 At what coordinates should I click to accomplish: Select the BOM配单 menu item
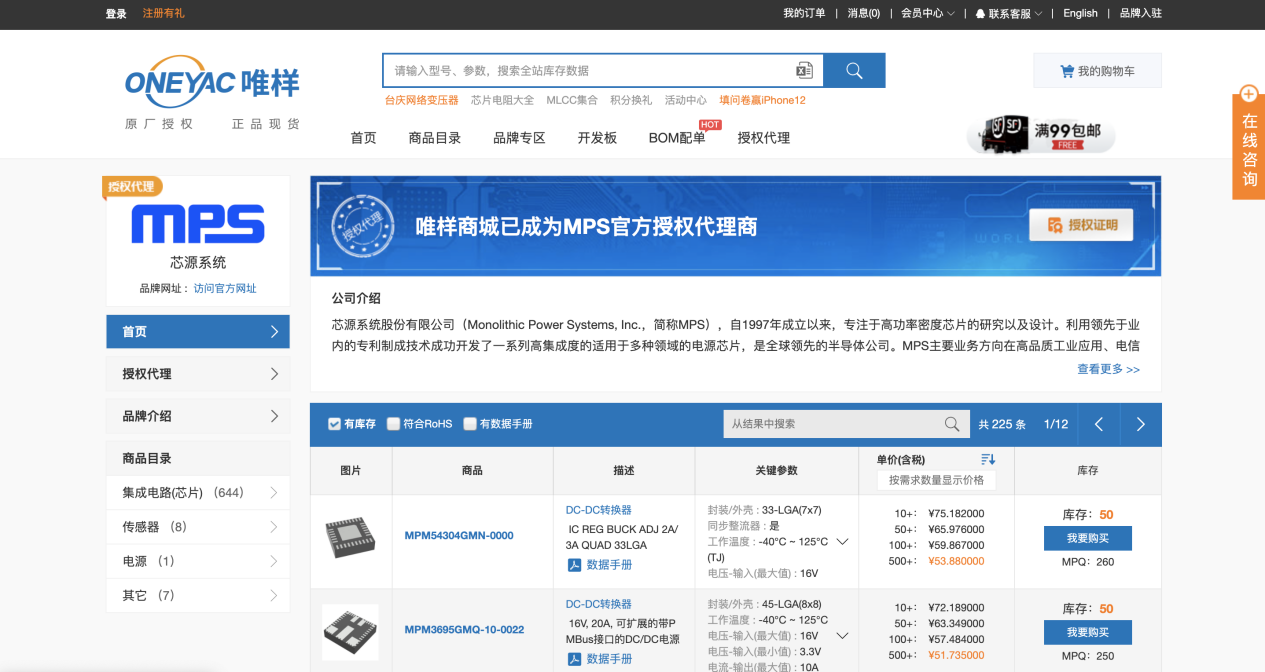point(677,138)
